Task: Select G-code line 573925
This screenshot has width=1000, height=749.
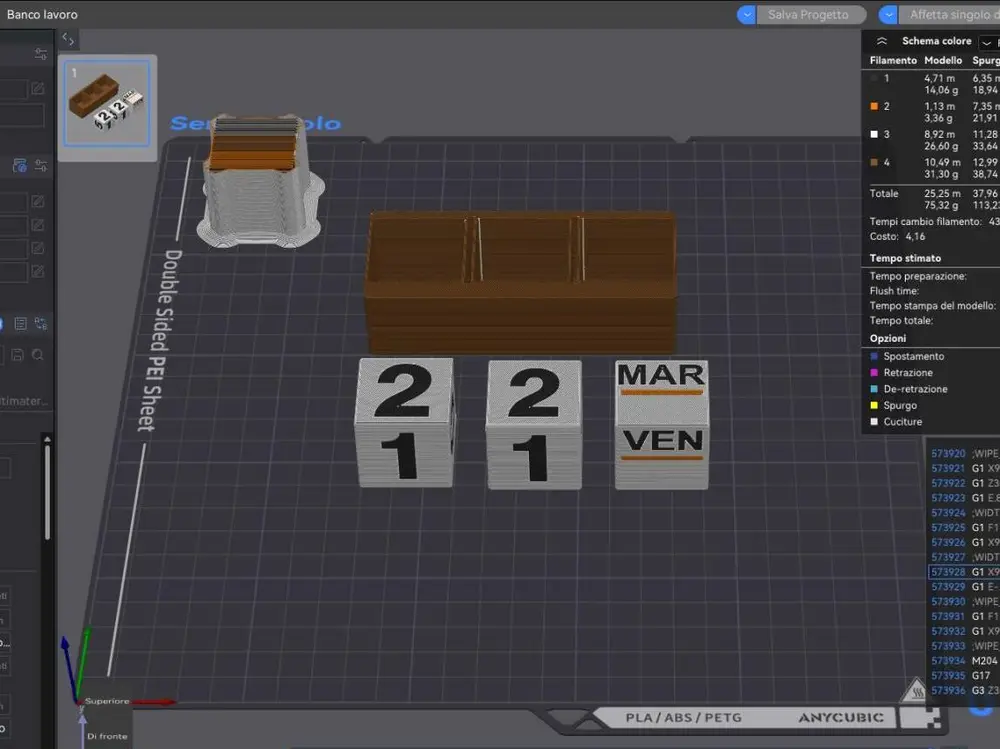Action: coord(964,528)
